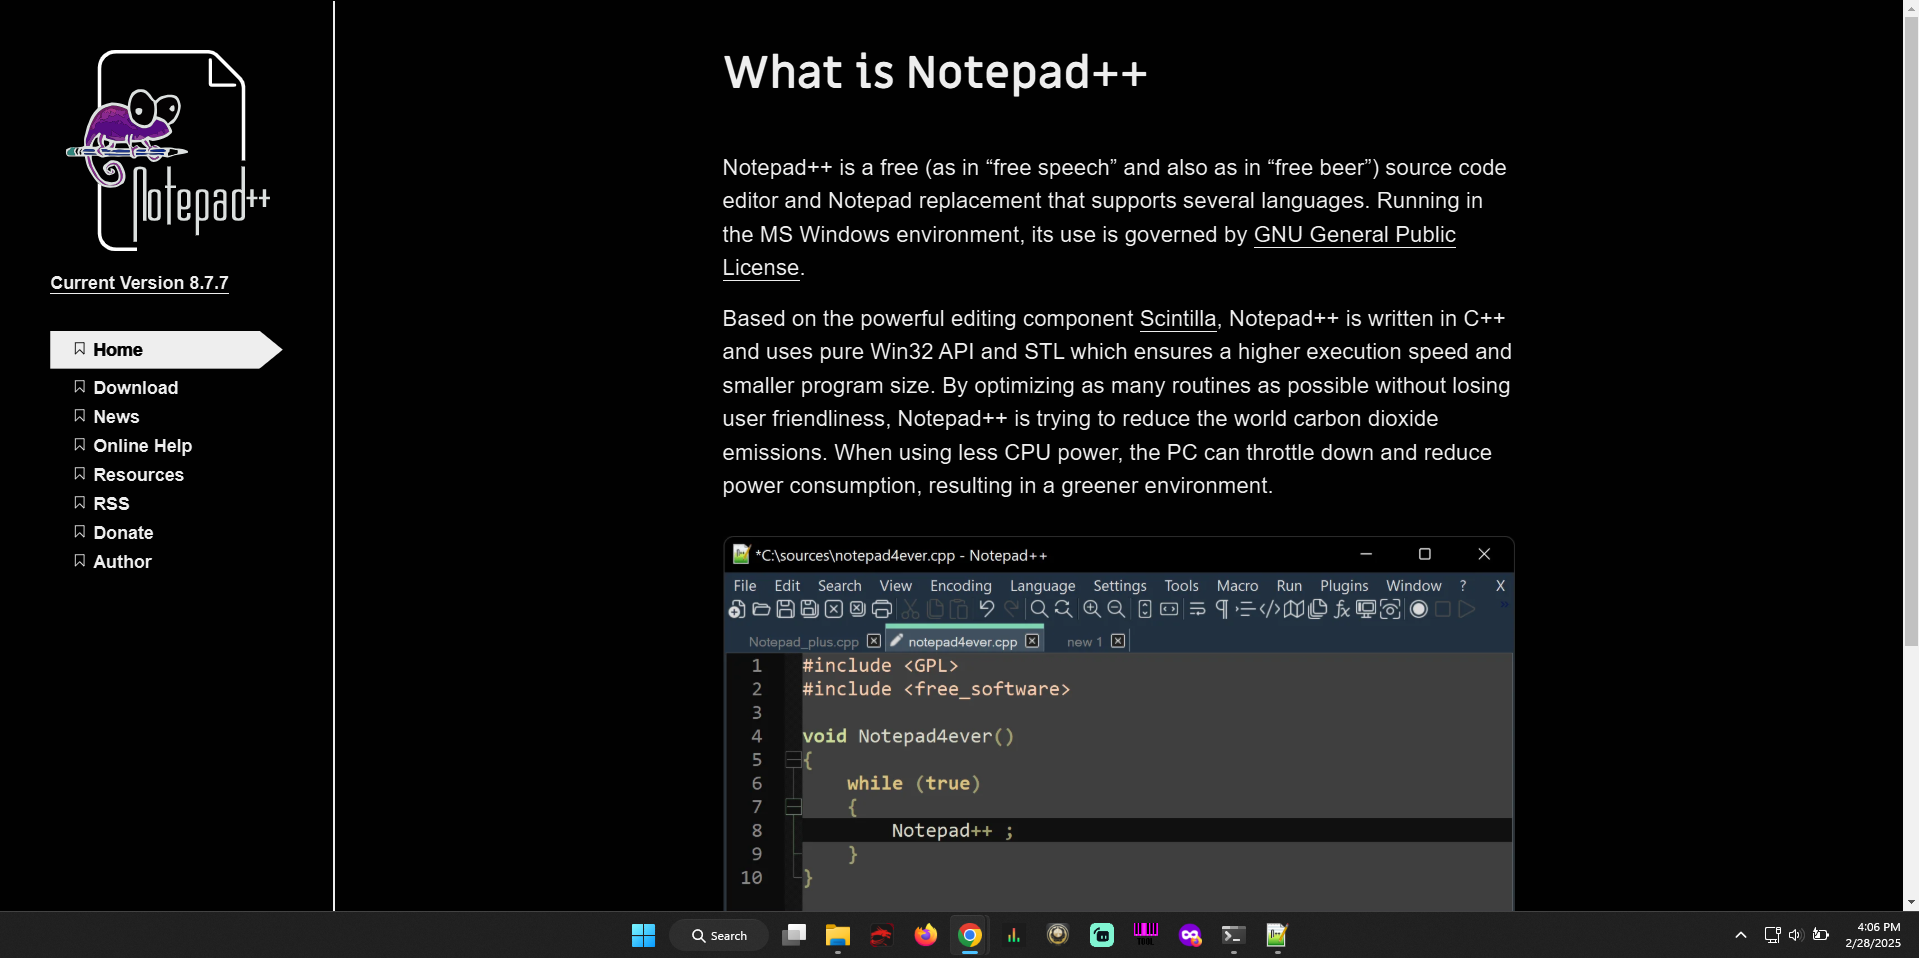
Task: Click the Current Version 8.7.7 link
Action: click(139, 283)
